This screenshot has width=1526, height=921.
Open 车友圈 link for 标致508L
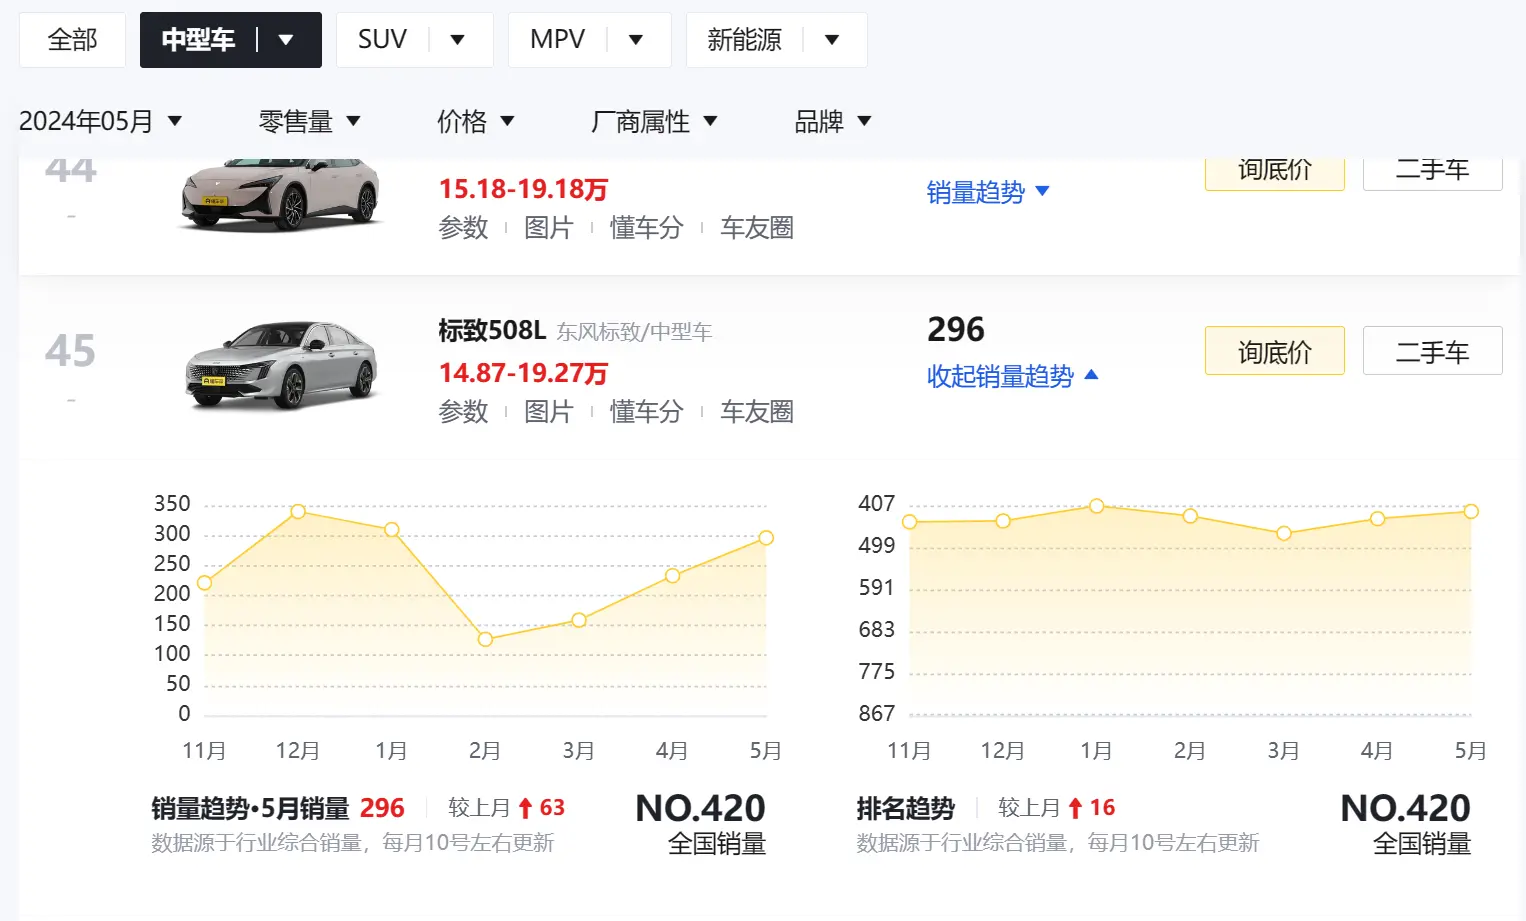tap(757, 412)
